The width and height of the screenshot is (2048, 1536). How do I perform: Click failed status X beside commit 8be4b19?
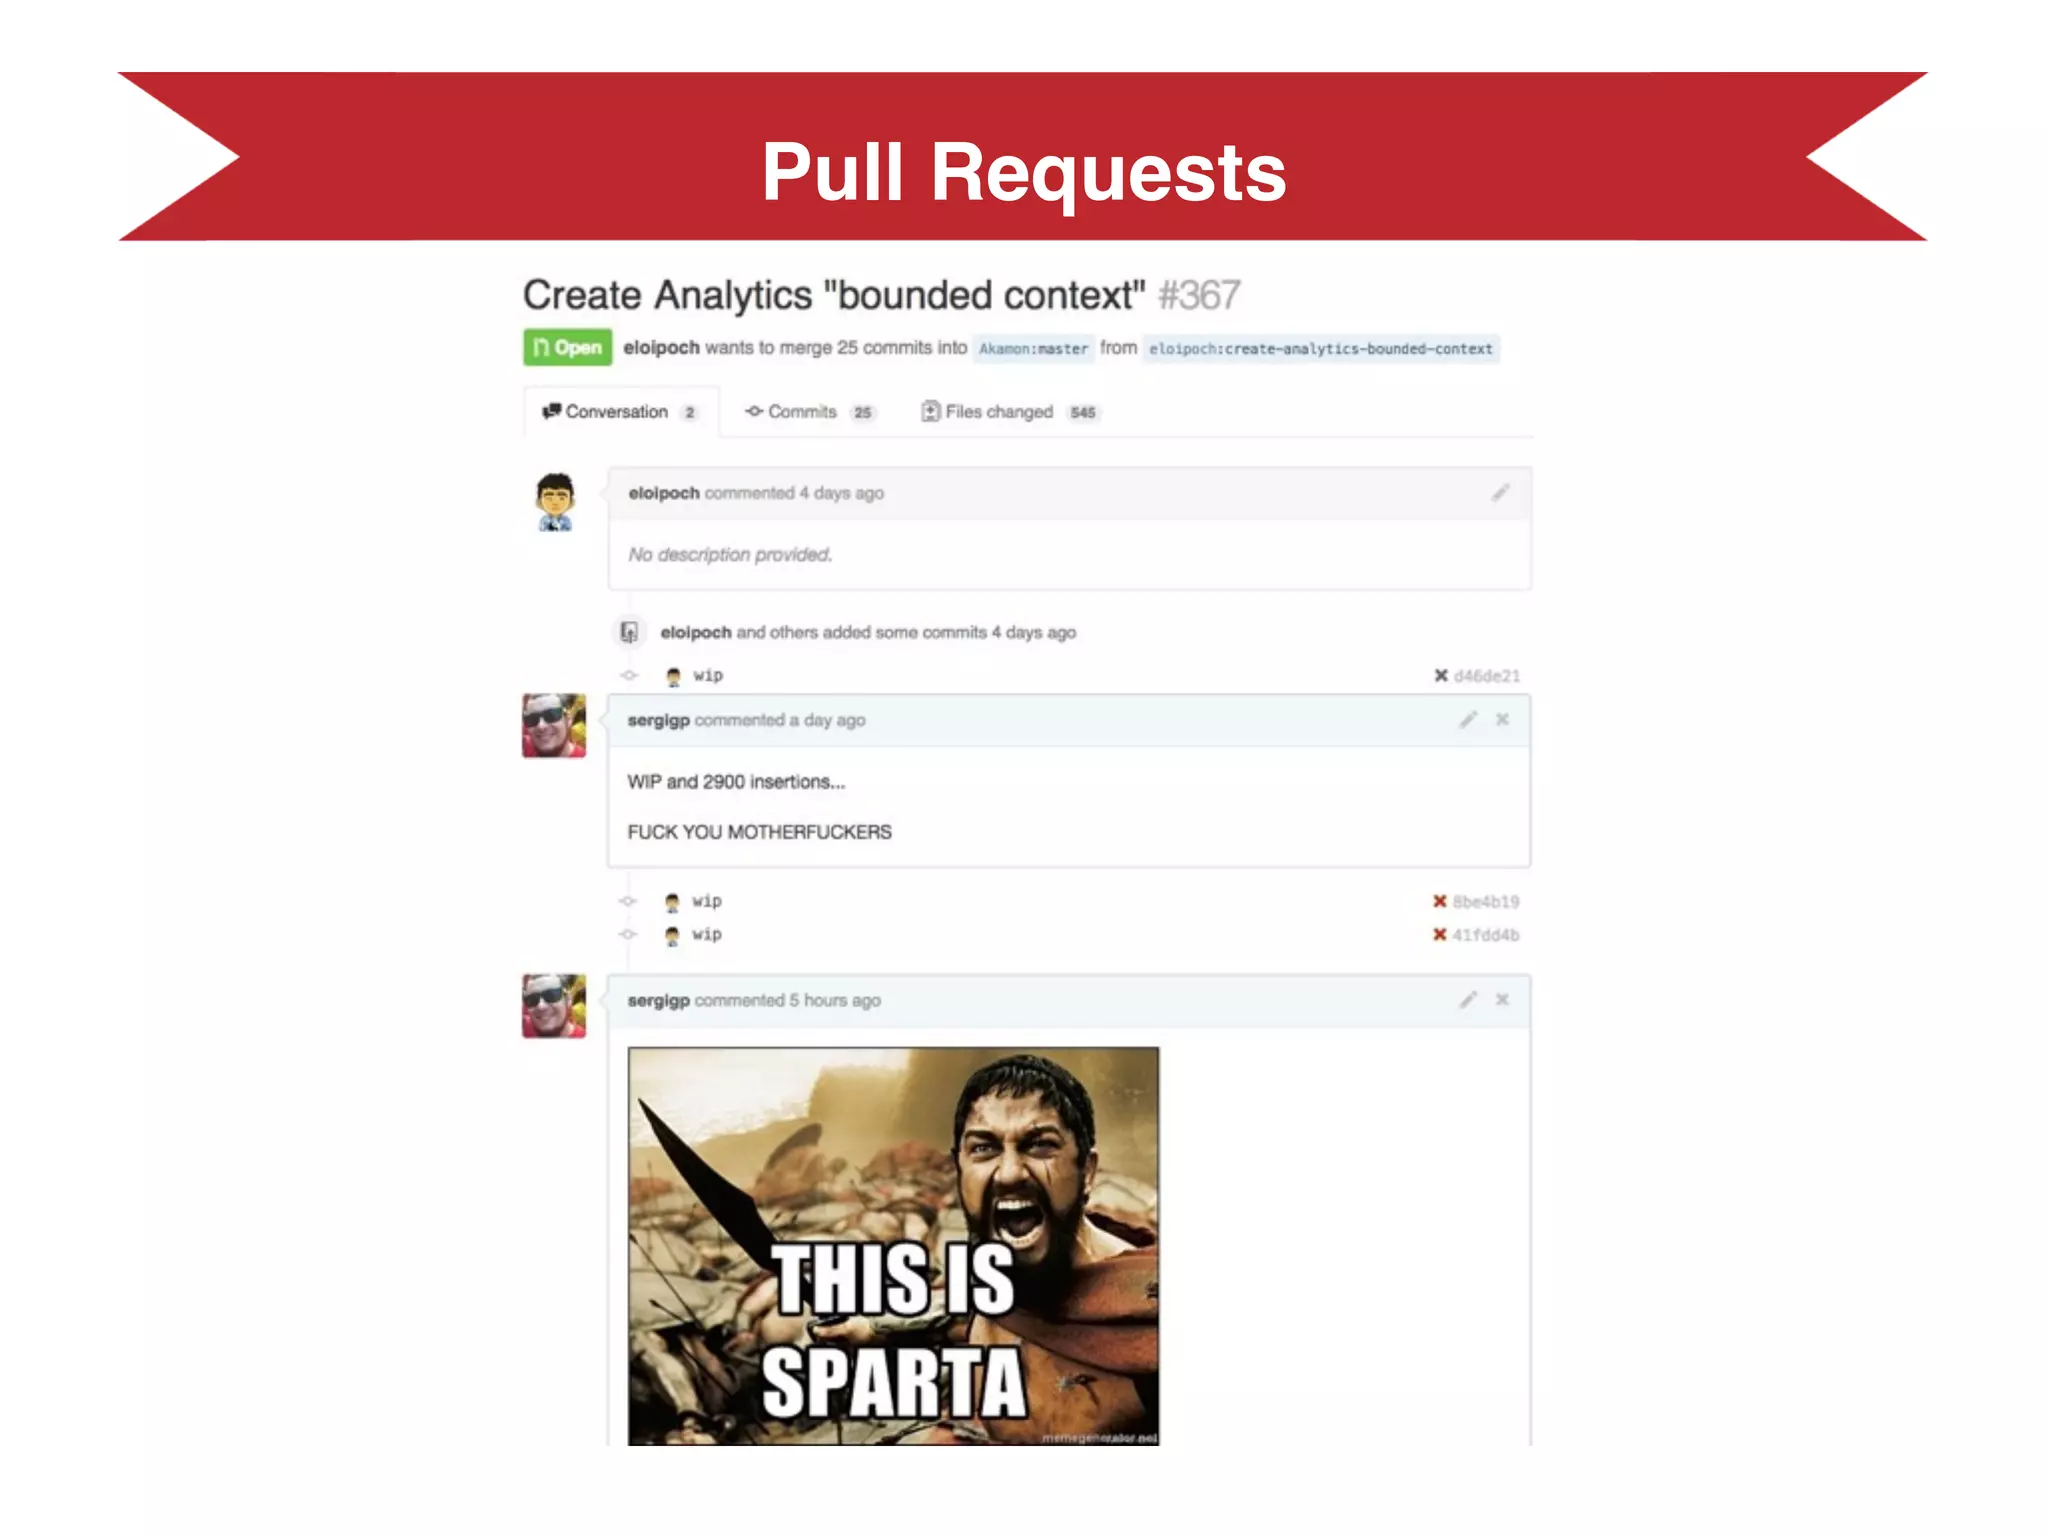tap(1440, 901)
